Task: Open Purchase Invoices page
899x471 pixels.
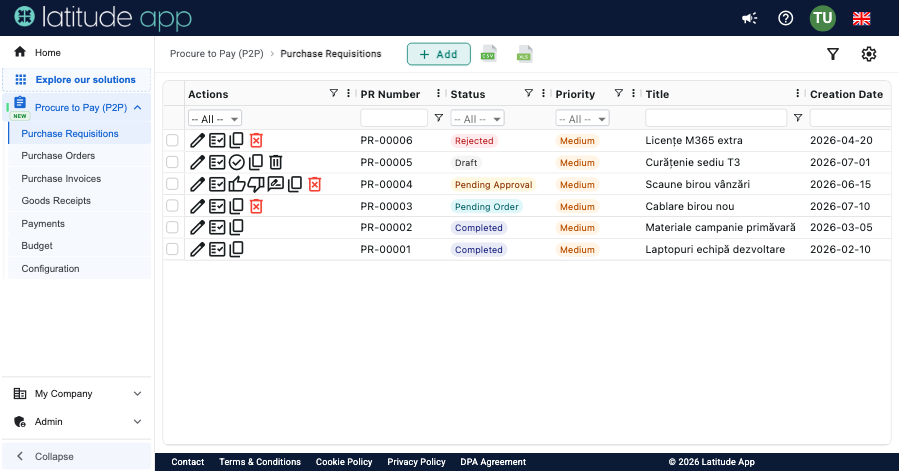Action: click(80, 178)
